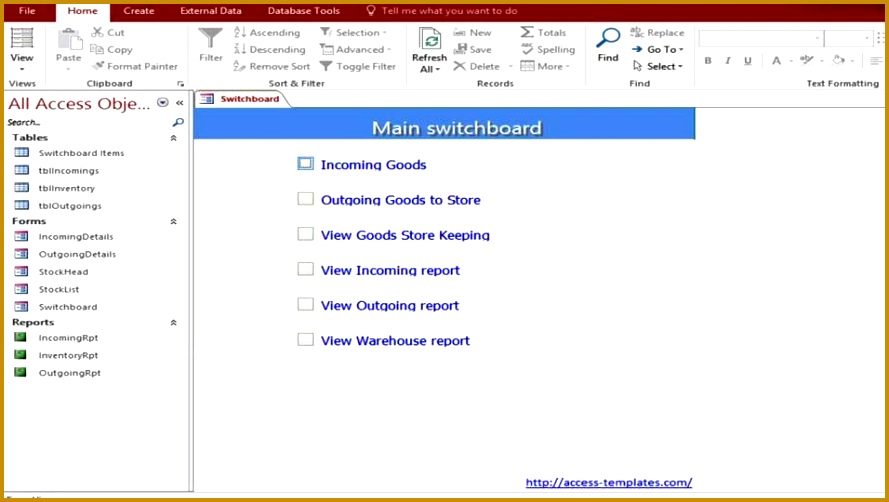The width and height of the screenshot is (889, 502).
Task: Click Toggle Filter
Action: pyautogui.click(x=358, y=66)
